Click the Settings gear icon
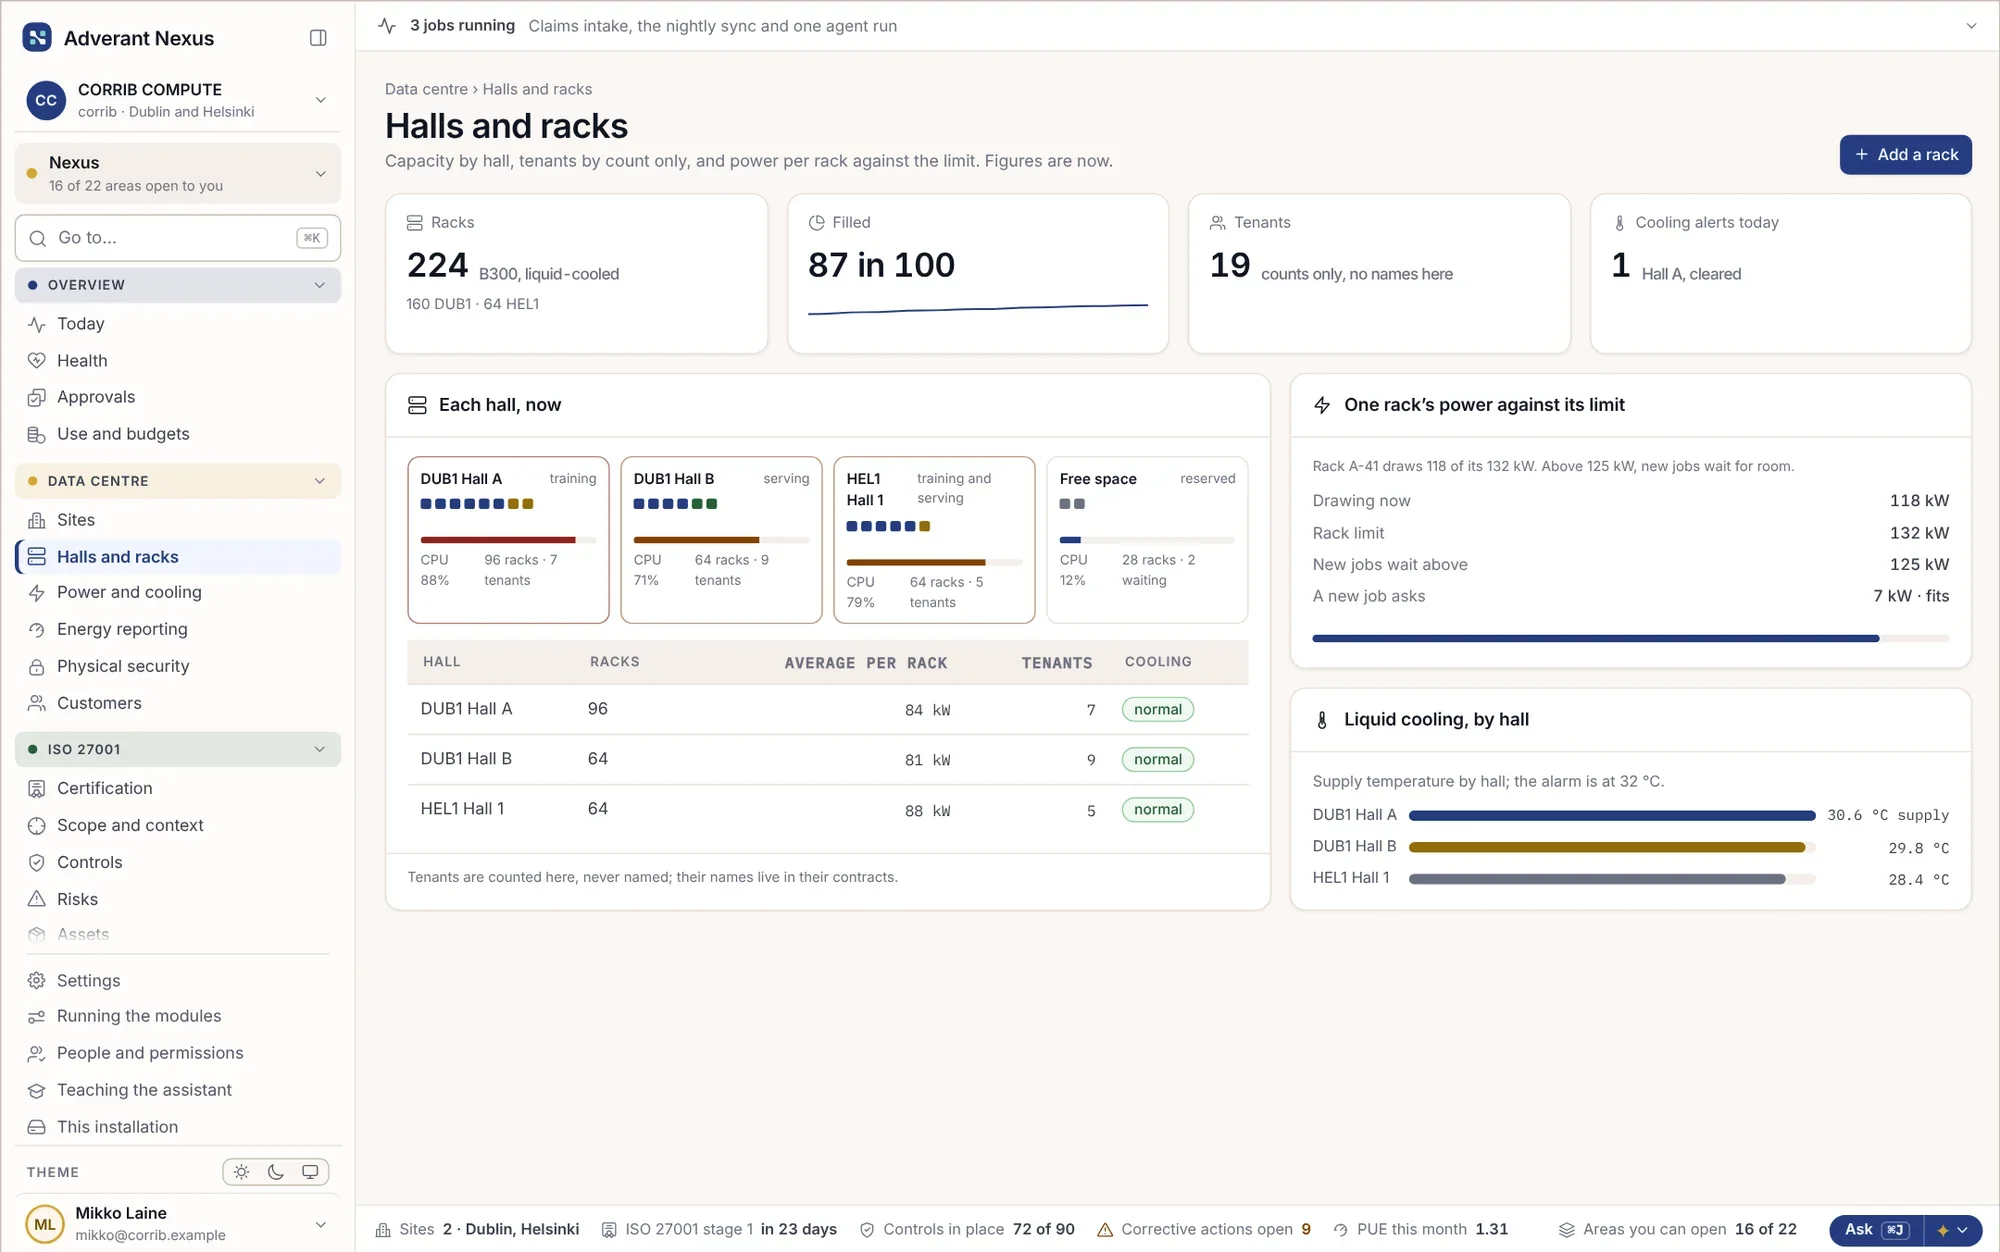The width and height of the screenshot is (2000, 1252). [x=37, y=981]
